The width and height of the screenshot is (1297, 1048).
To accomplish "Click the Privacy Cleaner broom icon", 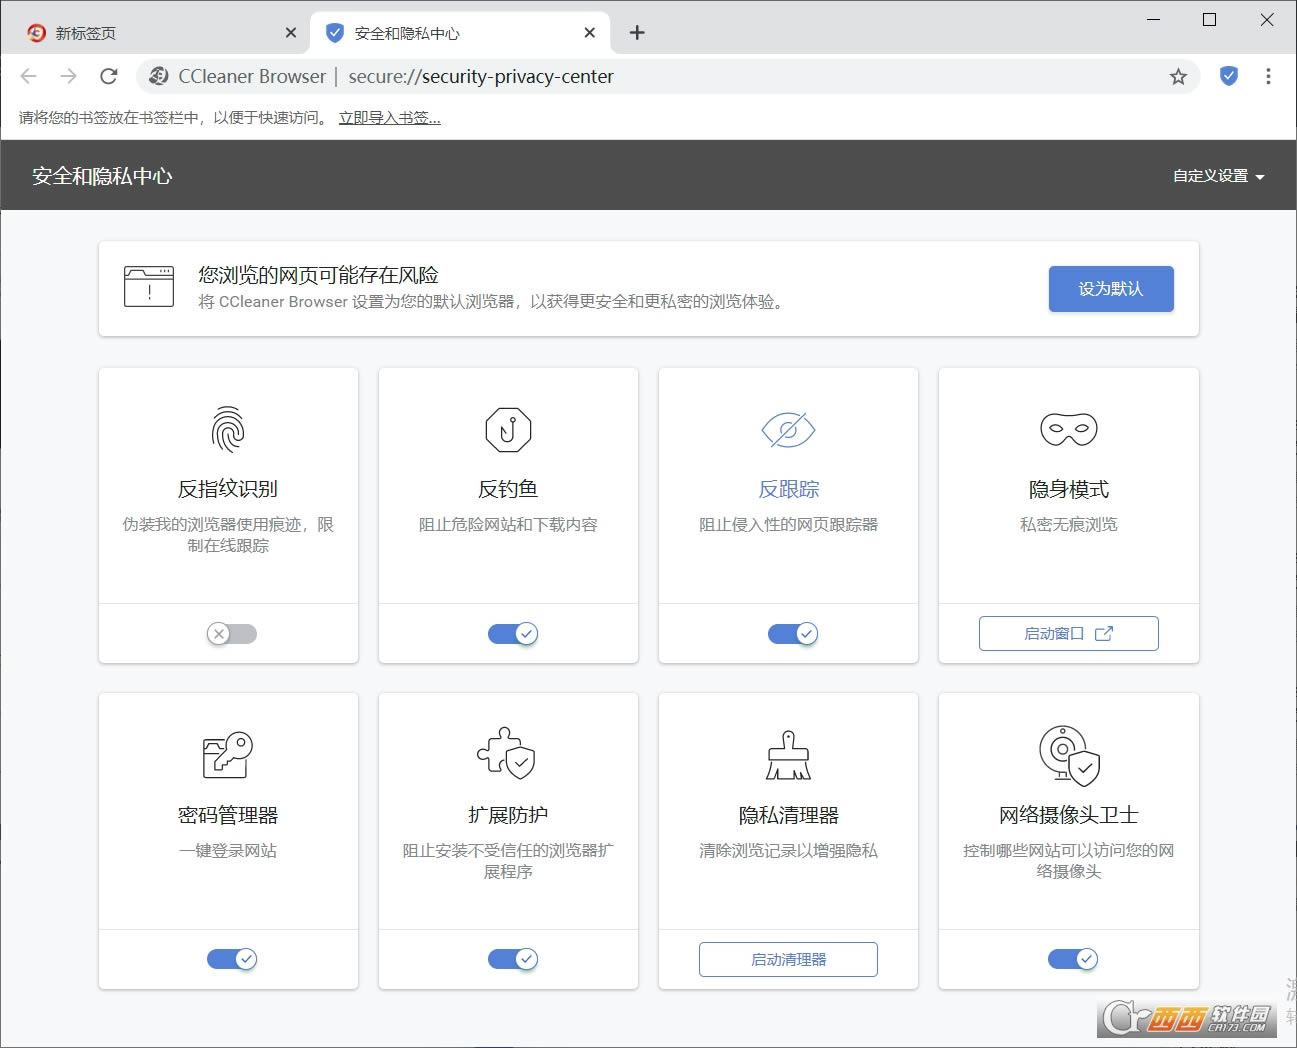I will [788, 755].
